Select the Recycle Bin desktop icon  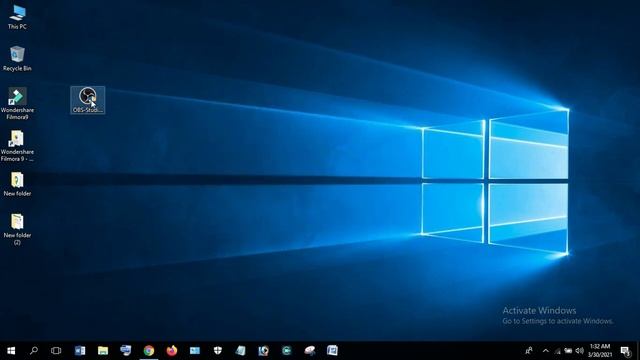pos(17,59)
